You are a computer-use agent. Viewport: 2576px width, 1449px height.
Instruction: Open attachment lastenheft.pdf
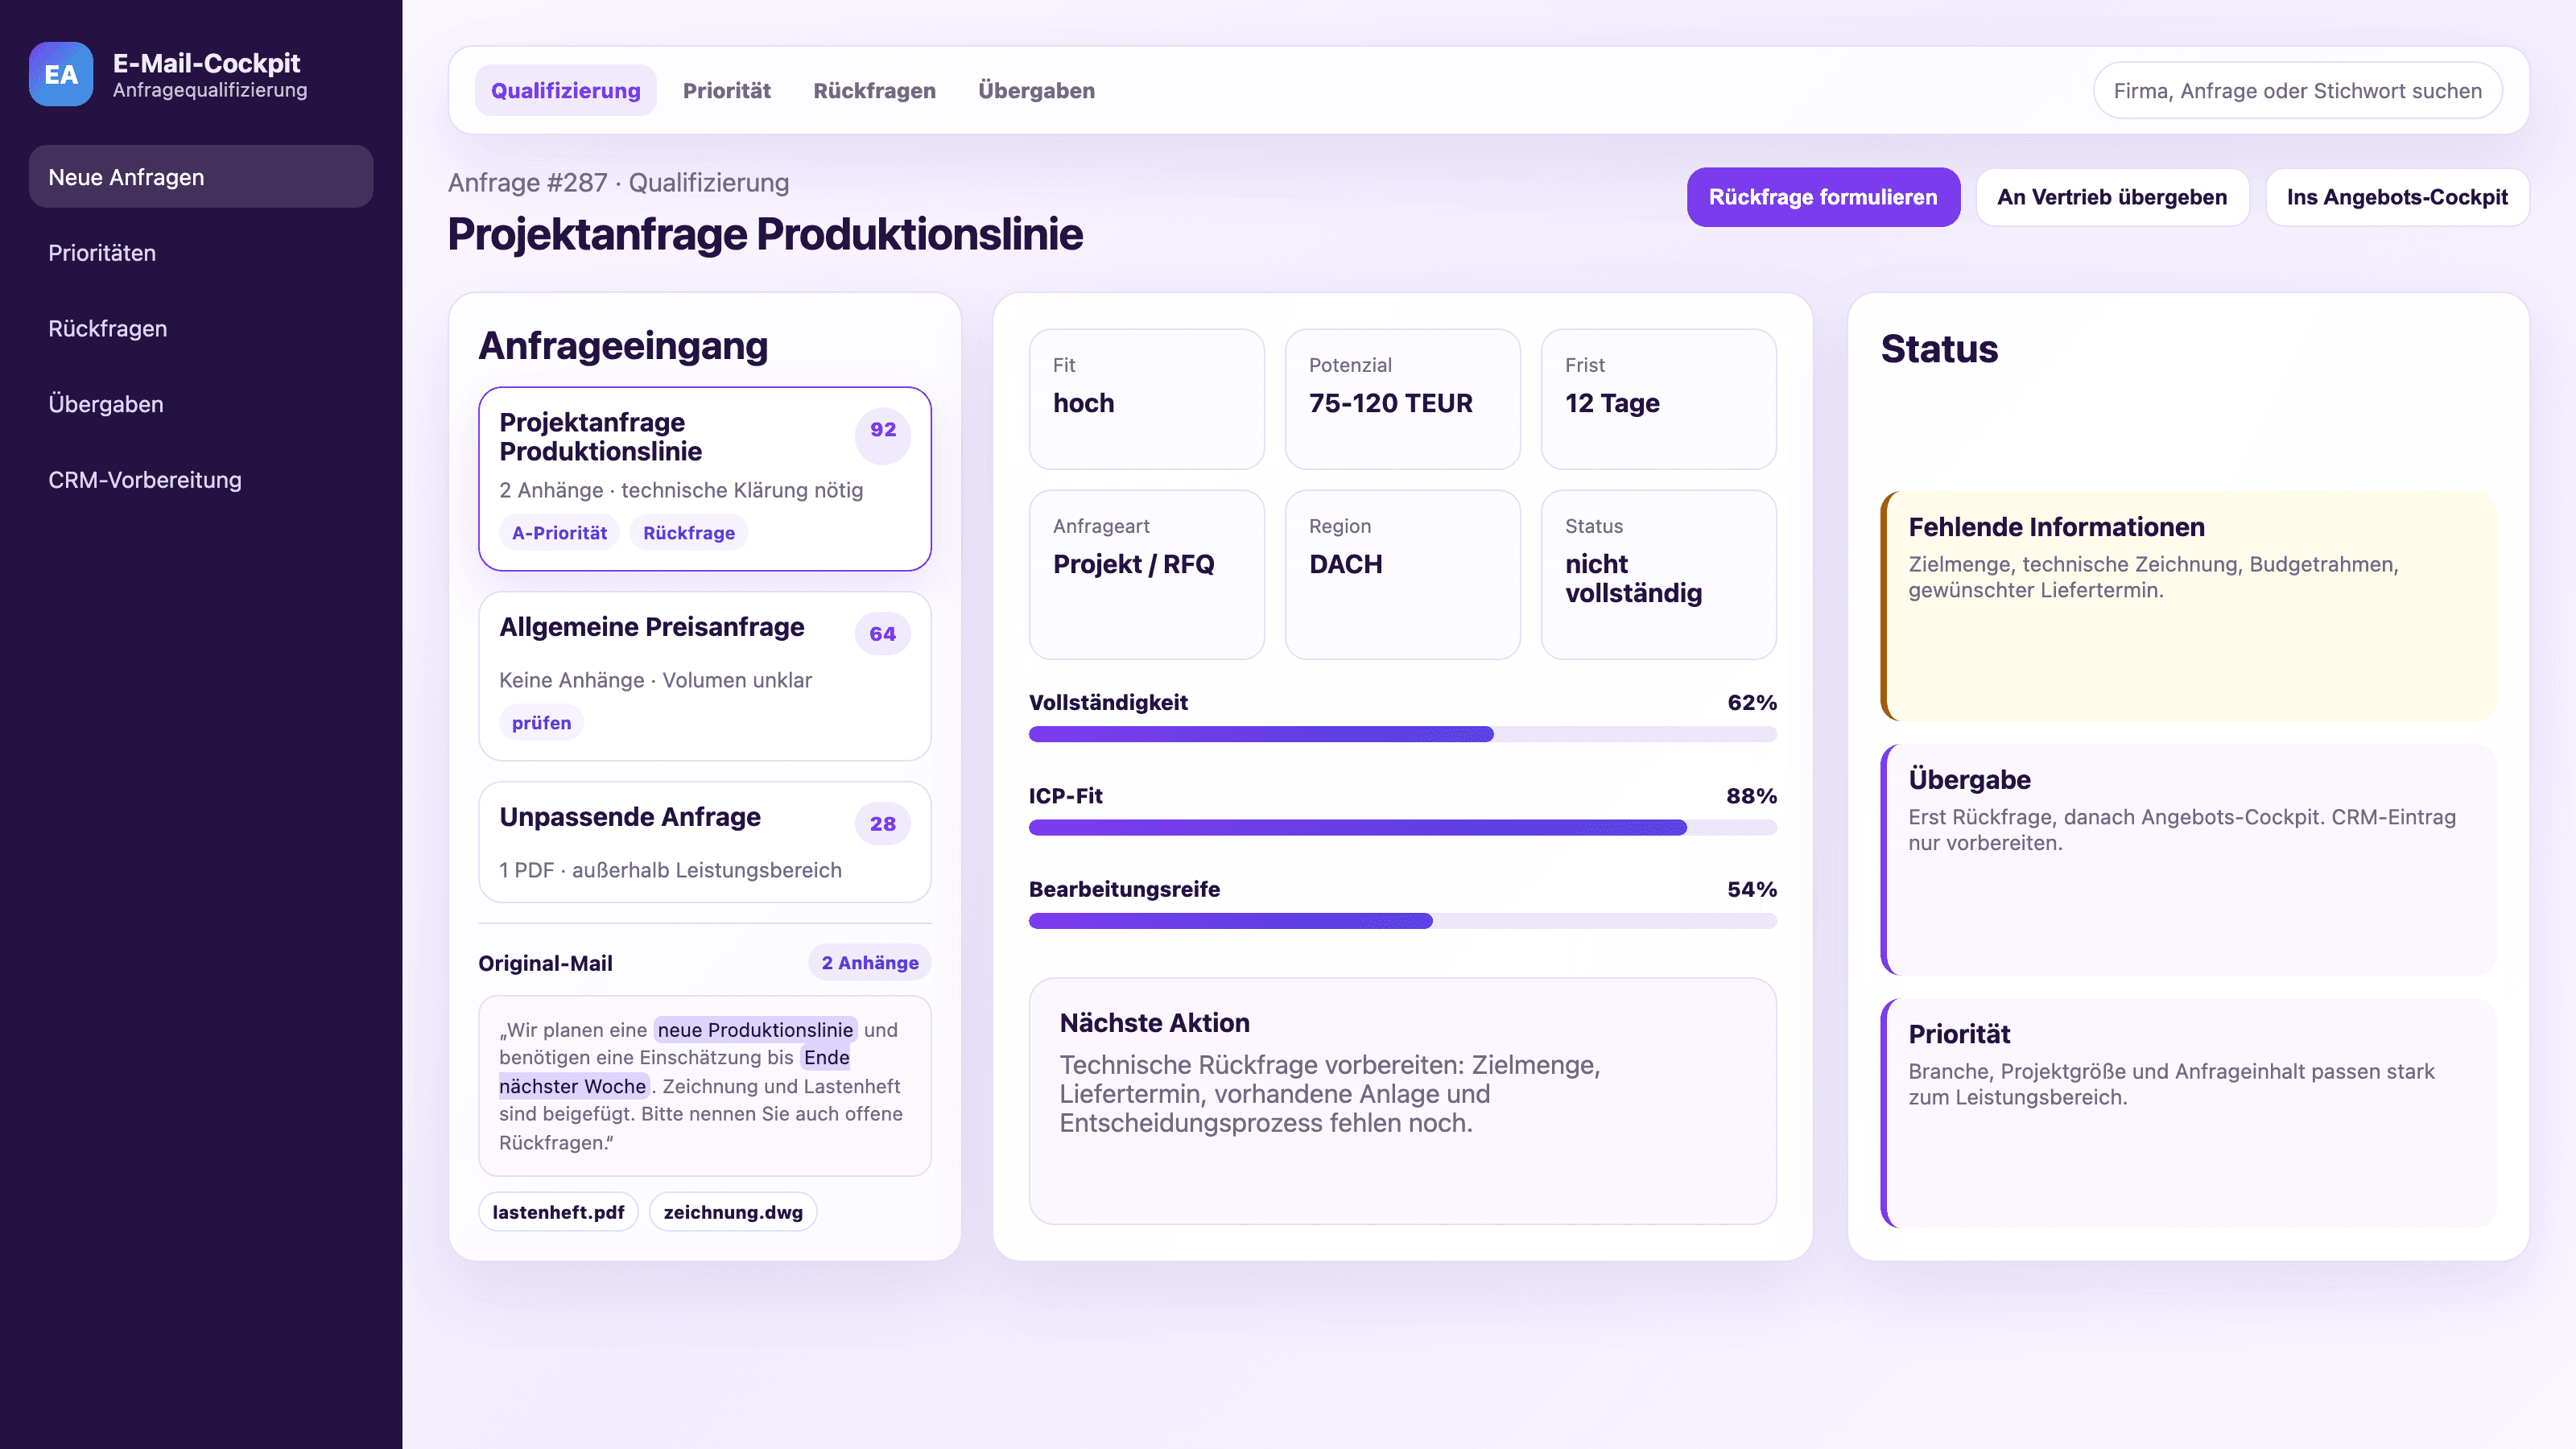coord(558,1212)
